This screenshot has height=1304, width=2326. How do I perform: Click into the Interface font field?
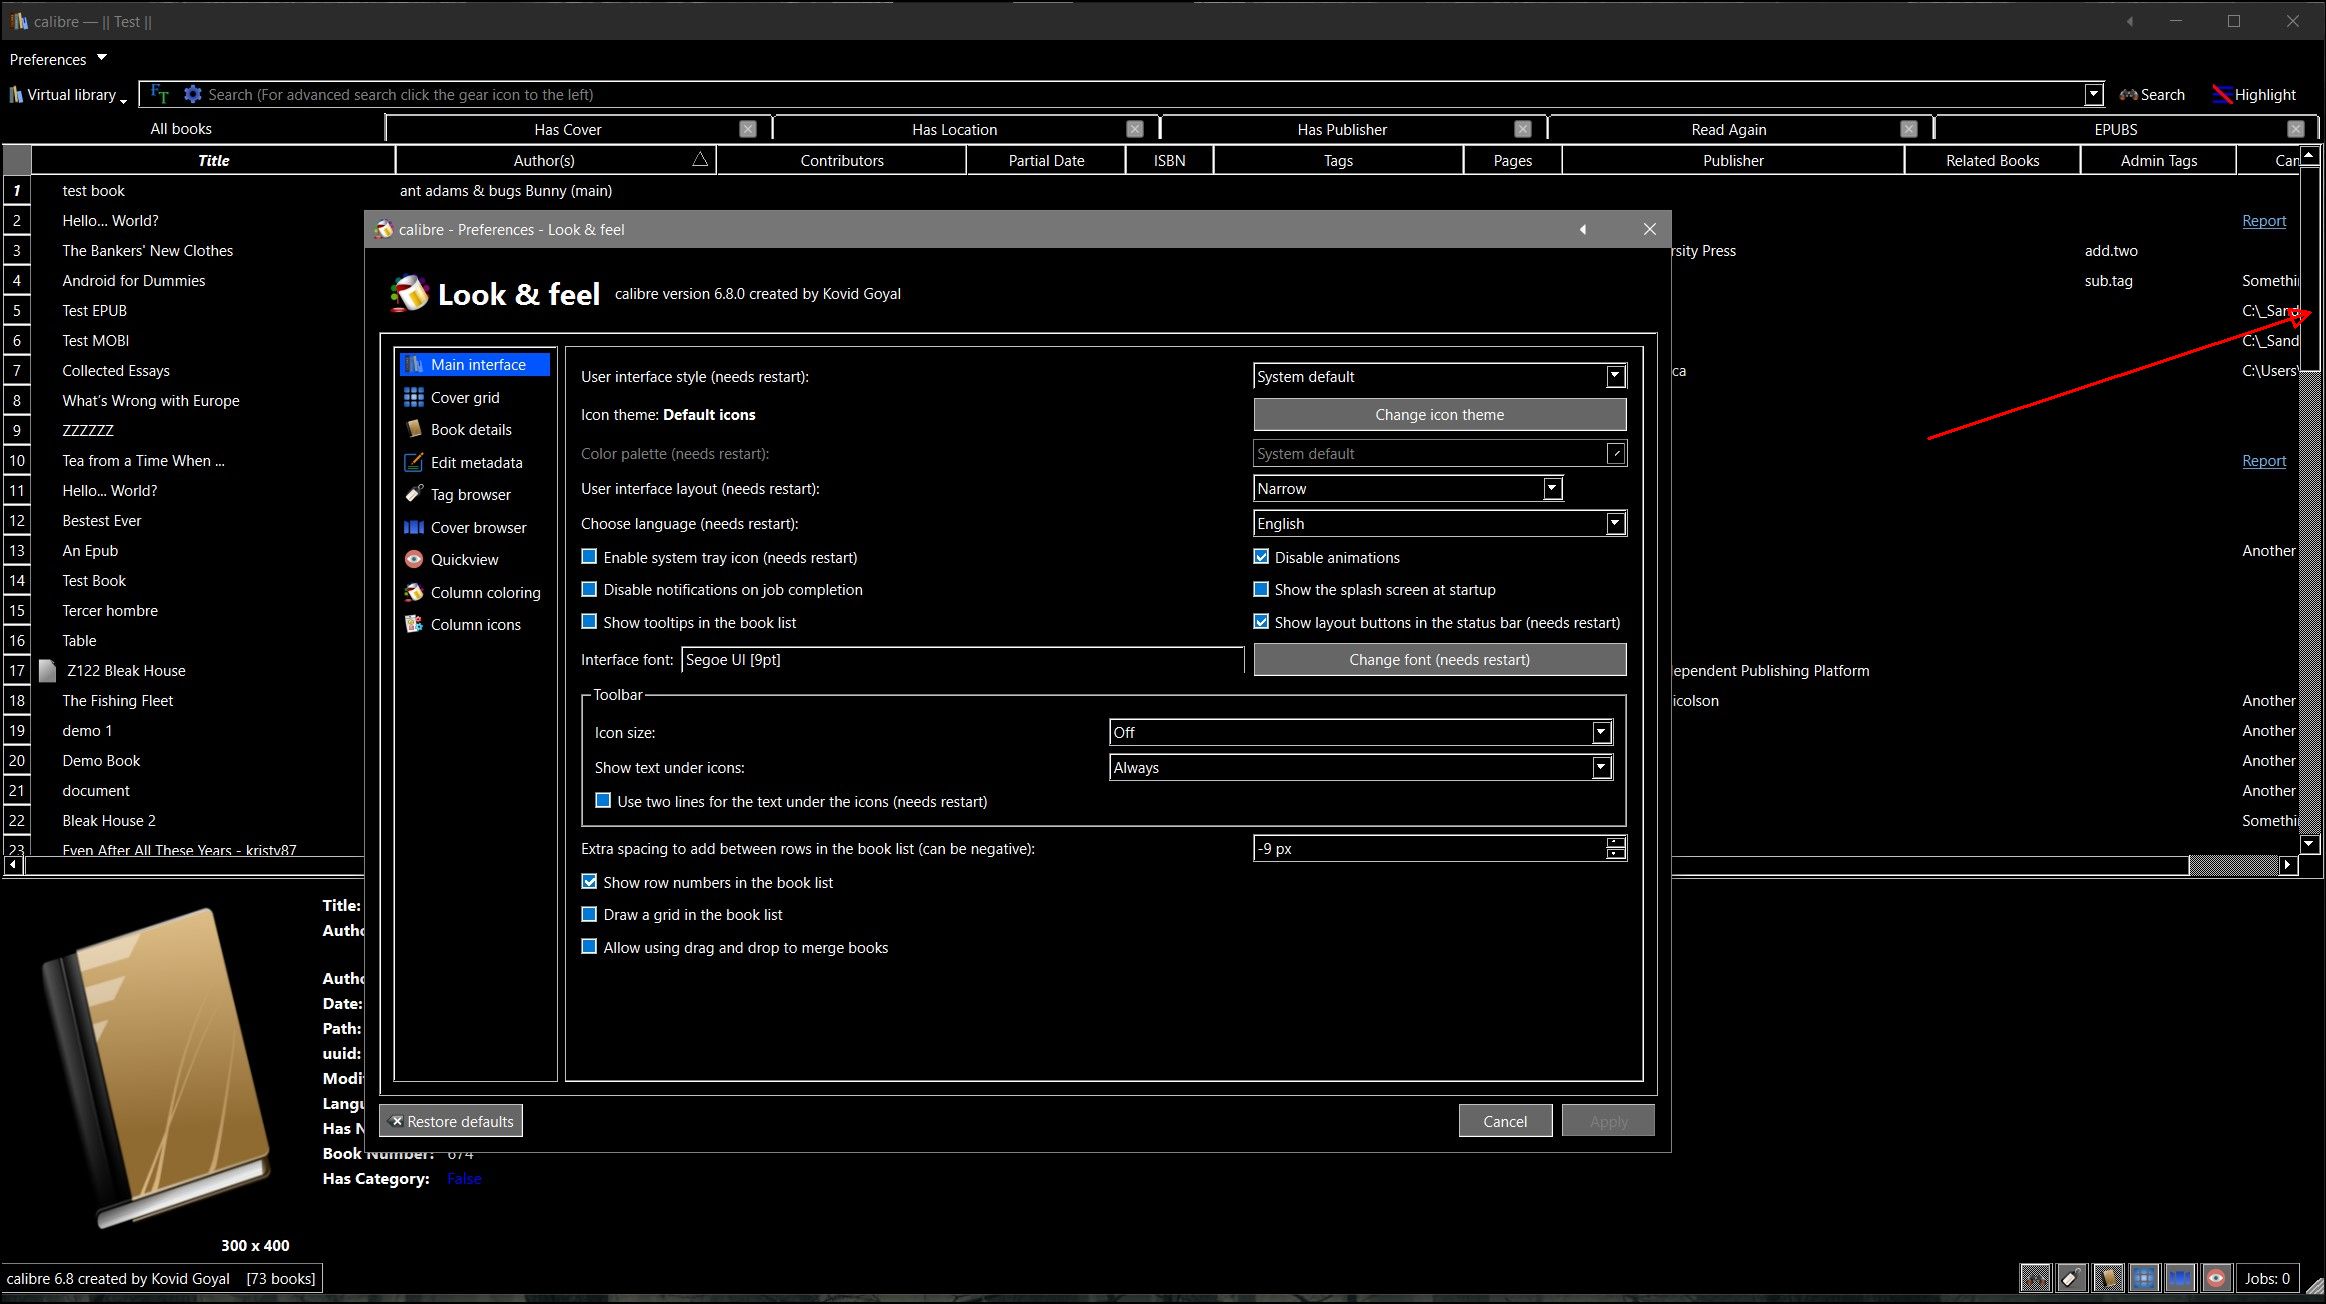[960, 659]
